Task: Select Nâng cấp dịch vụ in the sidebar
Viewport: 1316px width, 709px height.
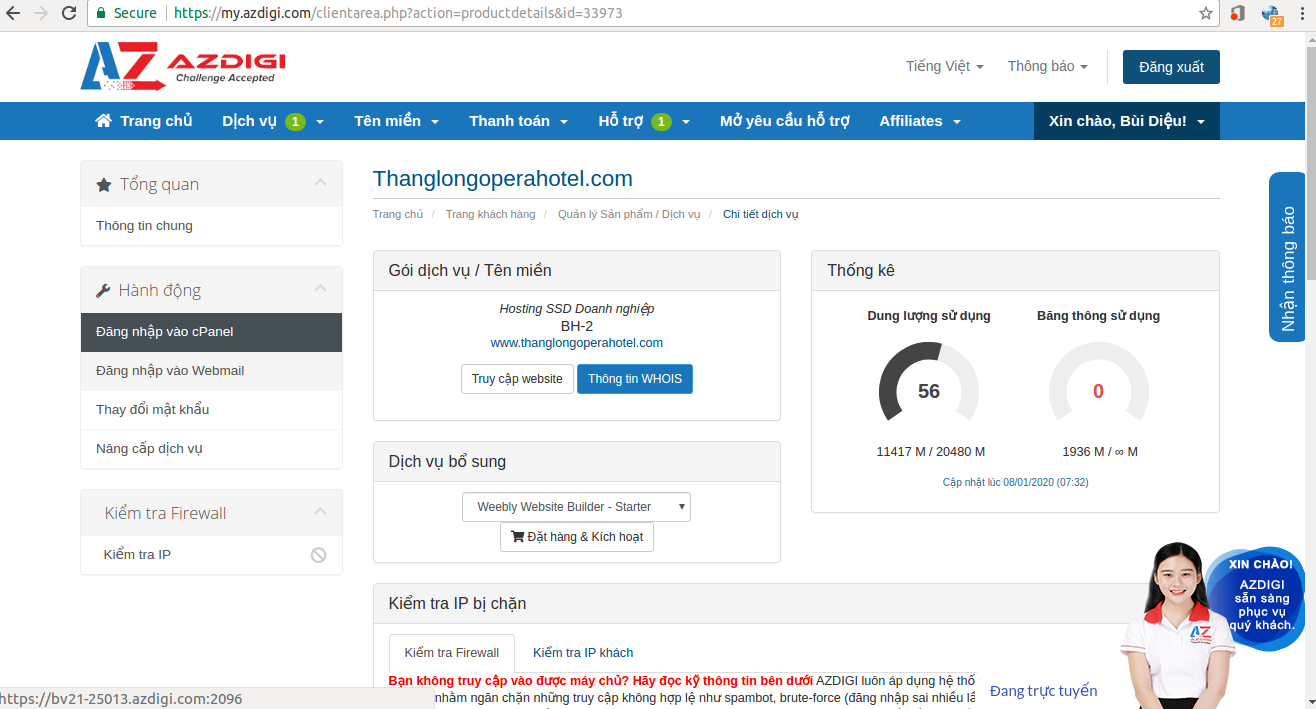Action: (x=211, y=449)
